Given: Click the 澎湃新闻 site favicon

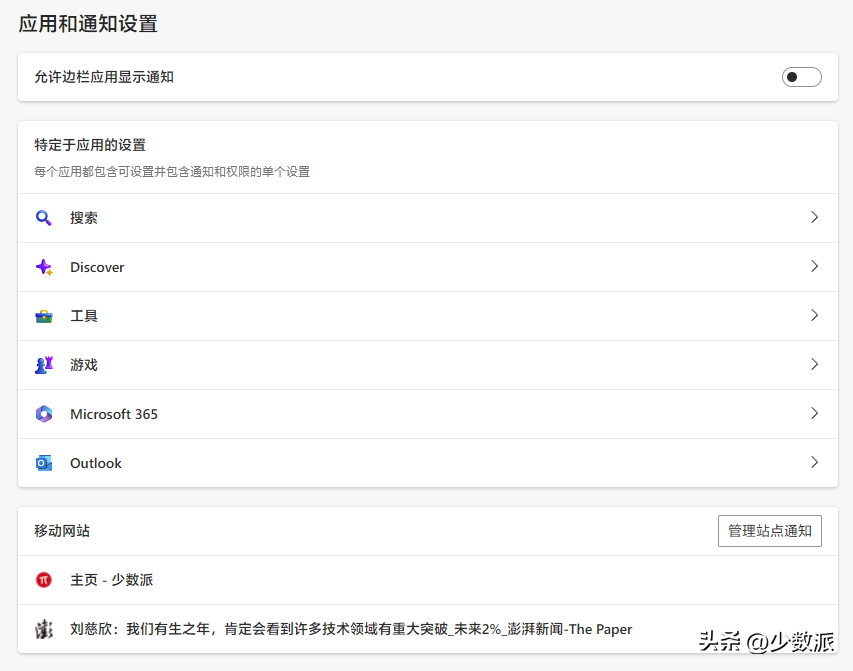Looking at the screenshot, I should point(44,629).
